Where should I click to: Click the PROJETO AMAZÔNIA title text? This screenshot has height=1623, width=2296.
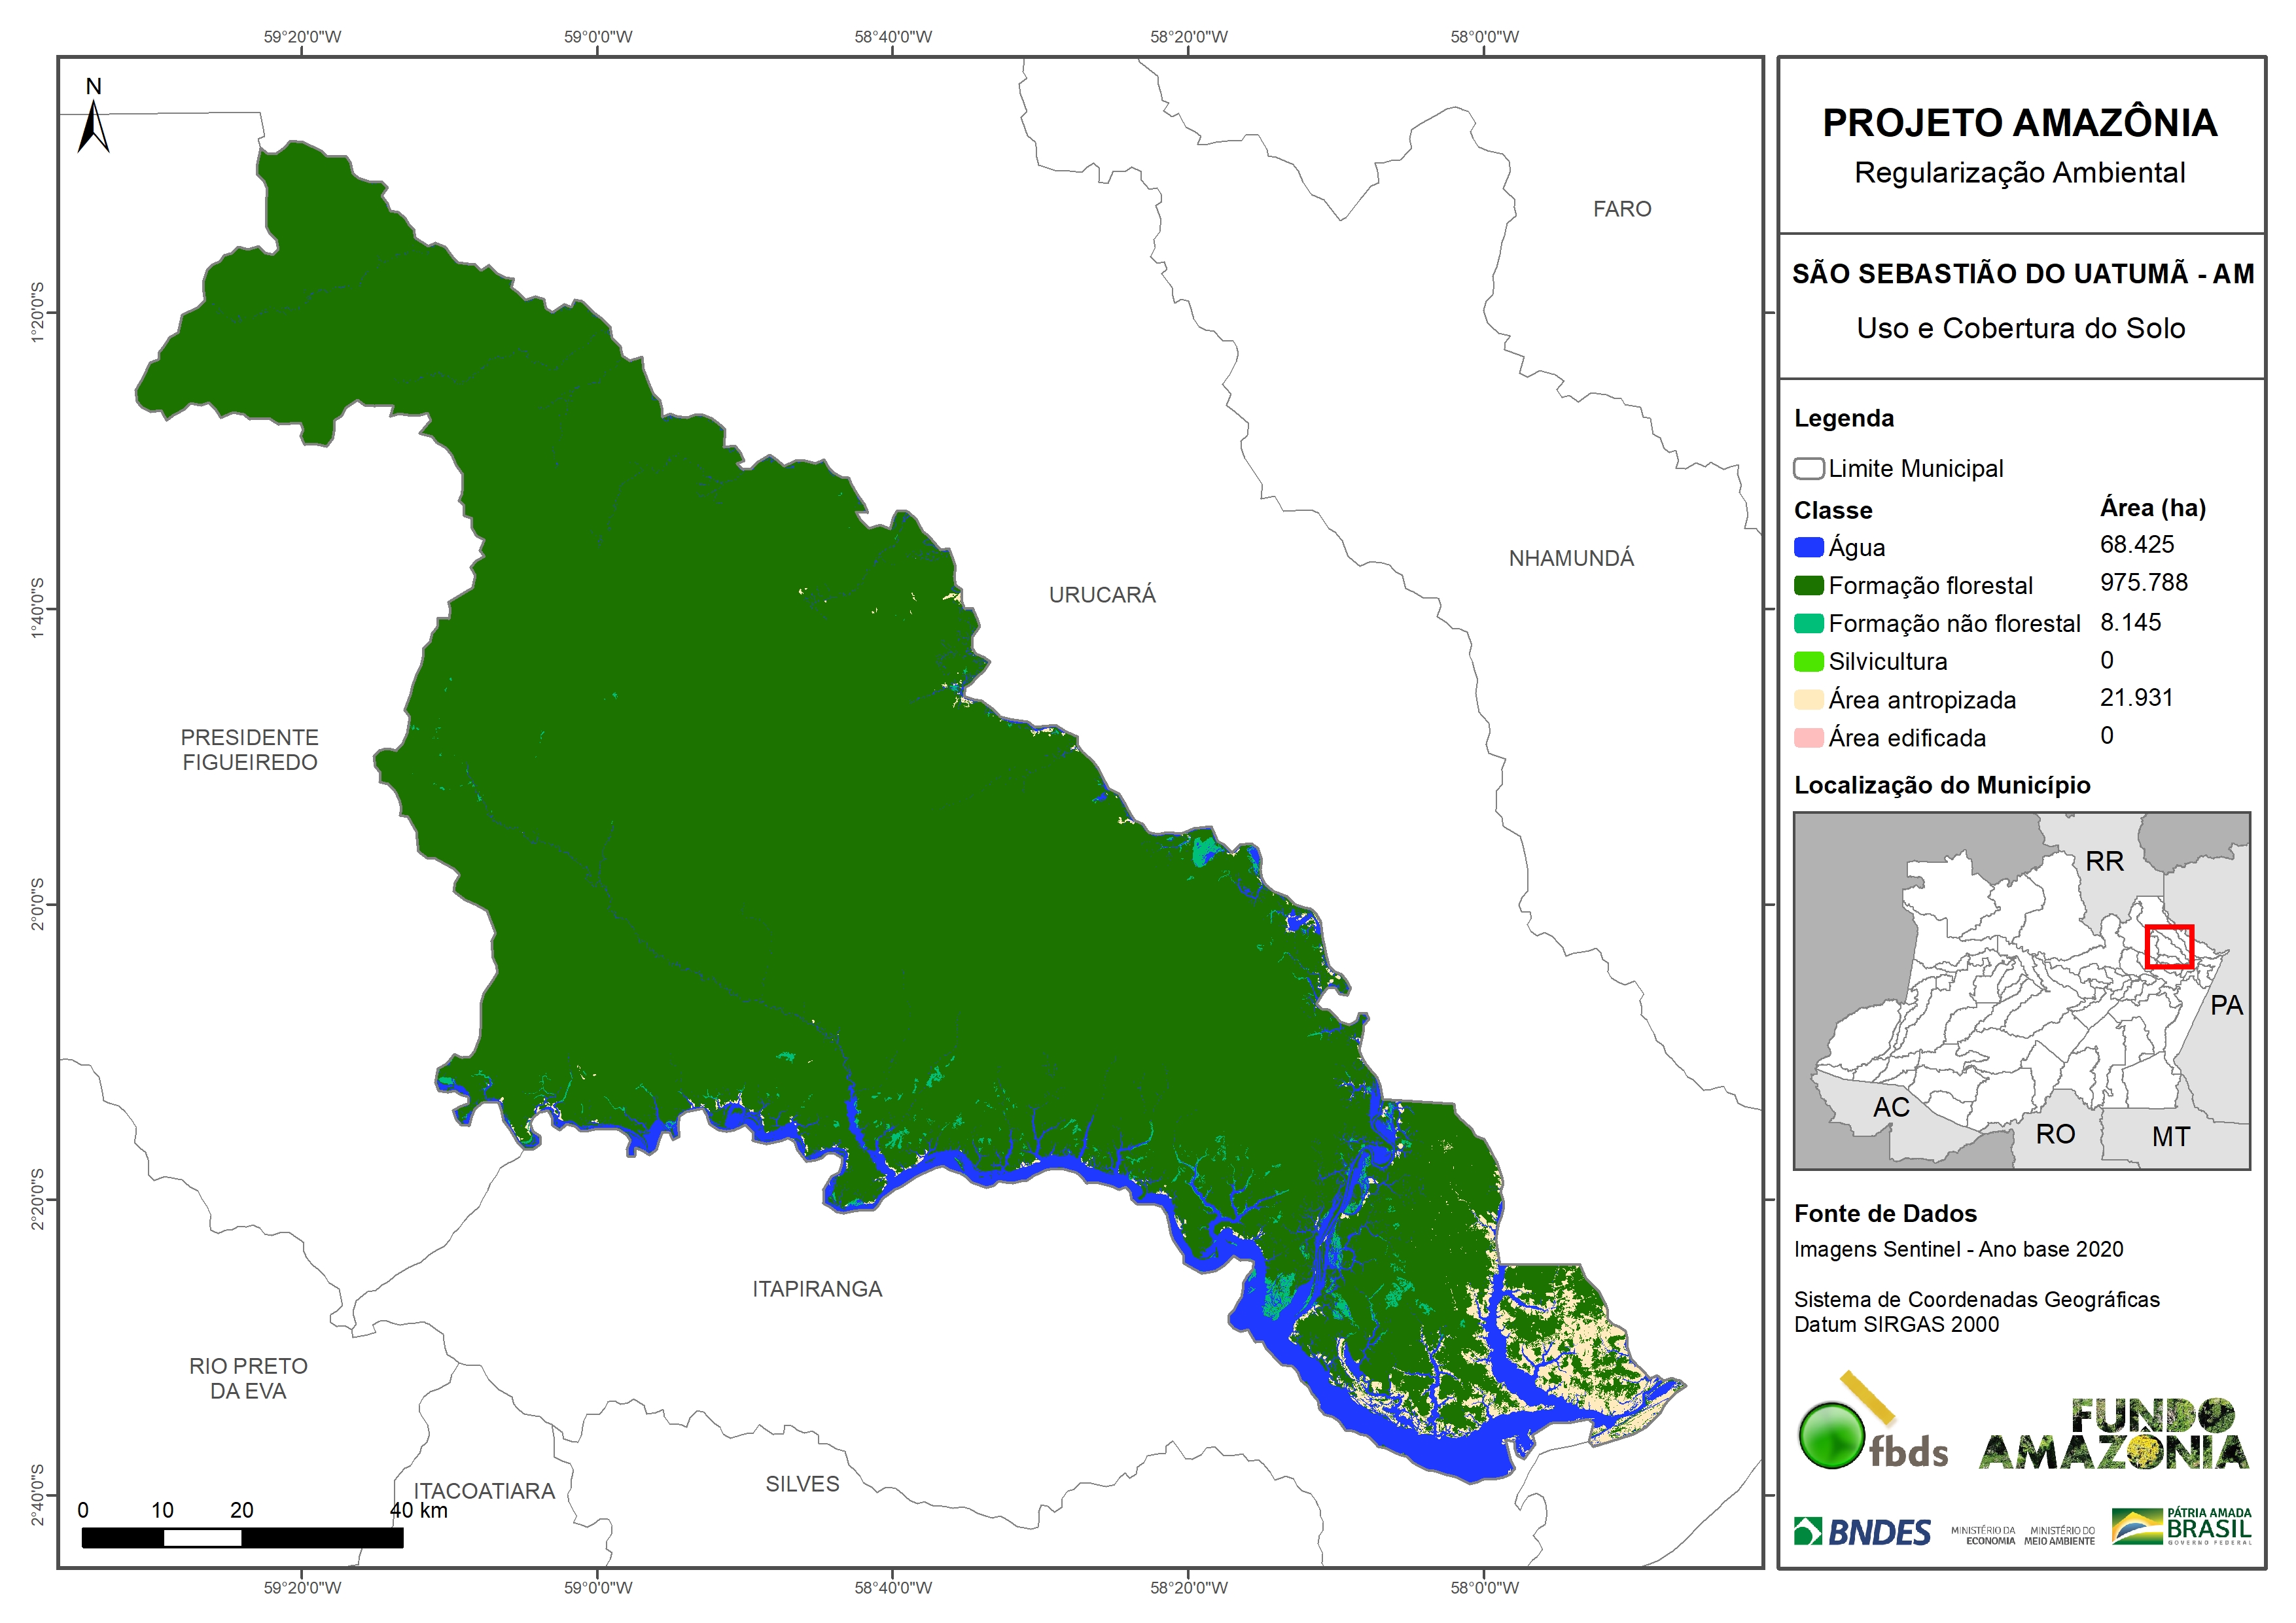coord(2020,123)
